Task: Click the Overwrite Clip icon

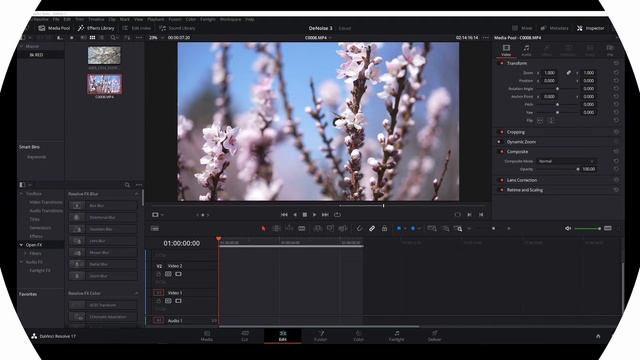Action: click(x=330, y=229)
